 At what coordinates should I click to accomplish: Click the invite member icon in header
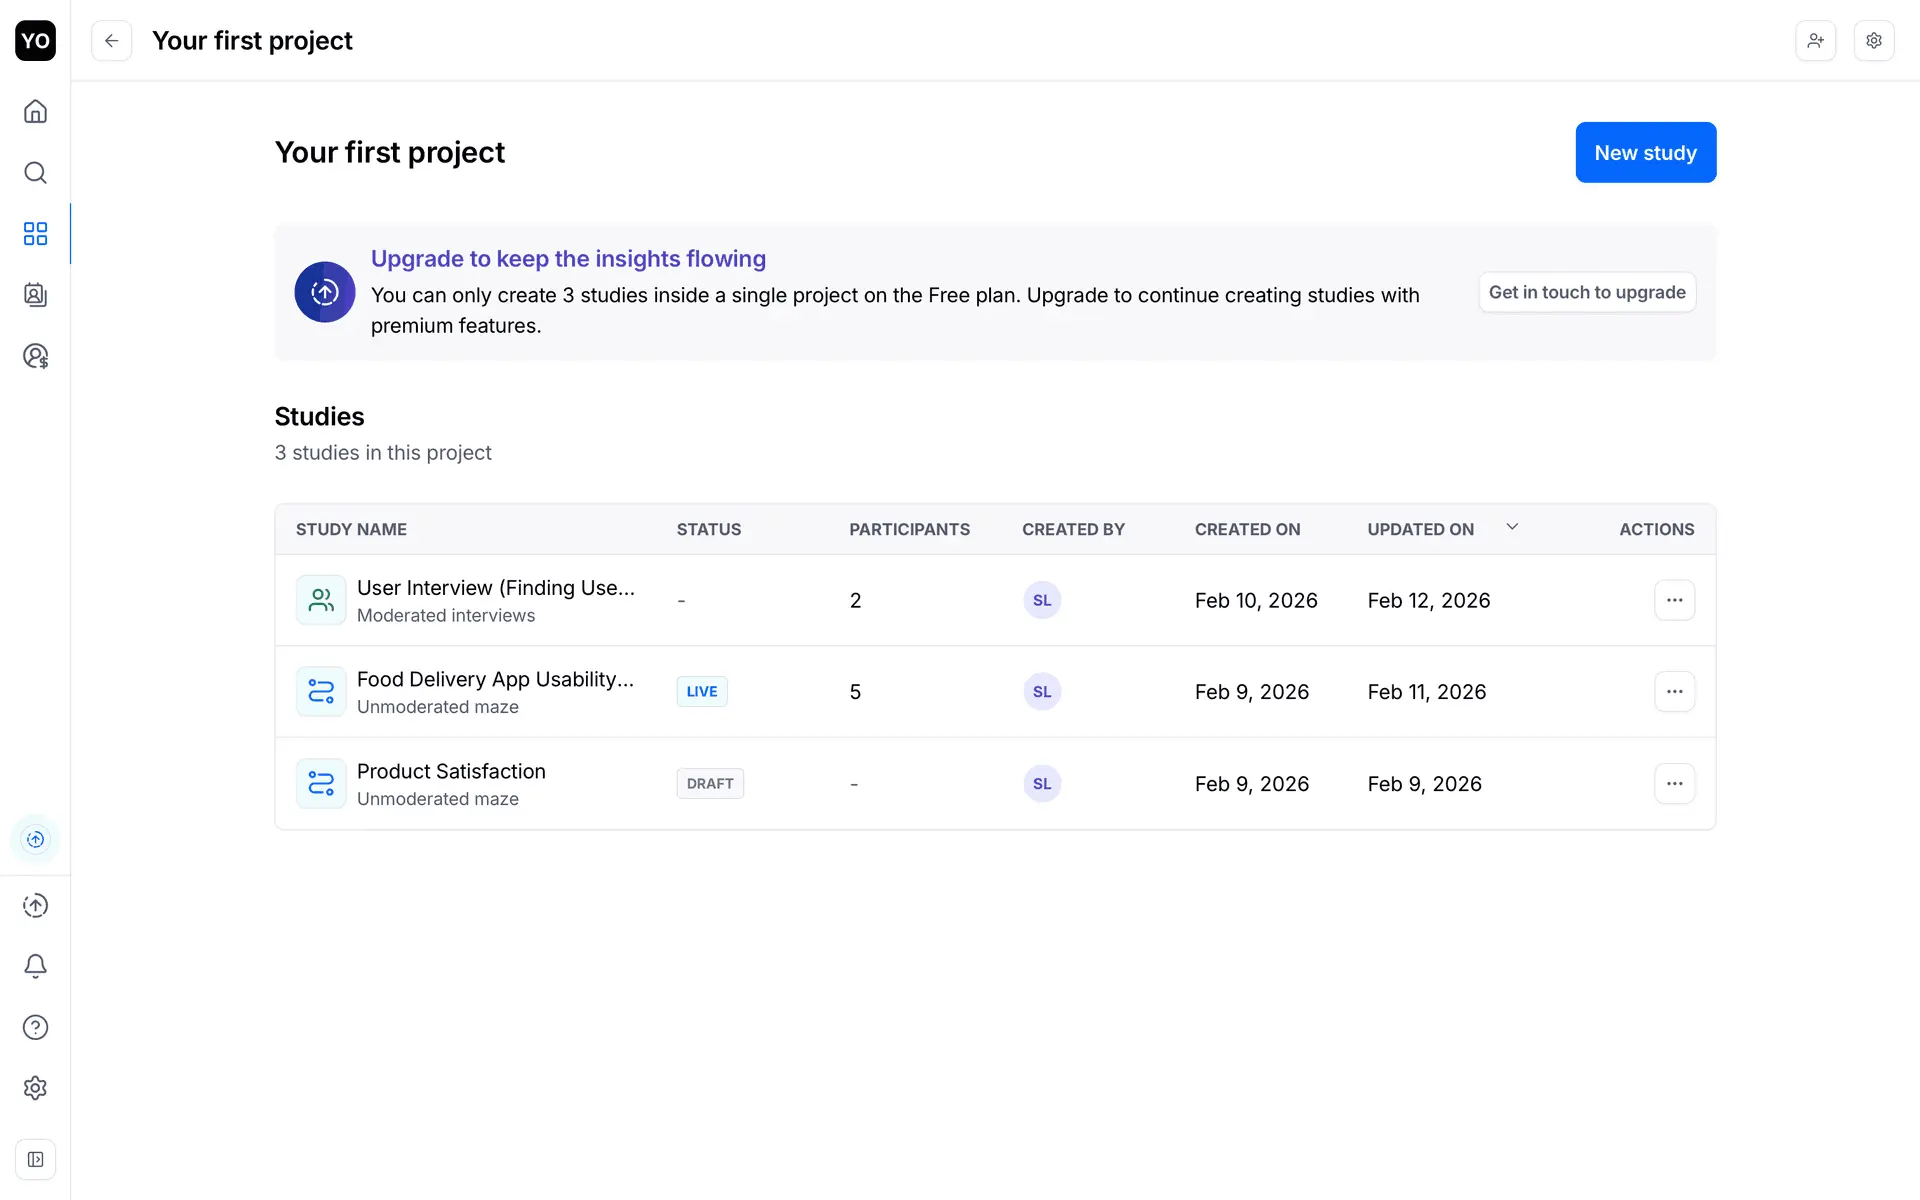click(1815, 41)
